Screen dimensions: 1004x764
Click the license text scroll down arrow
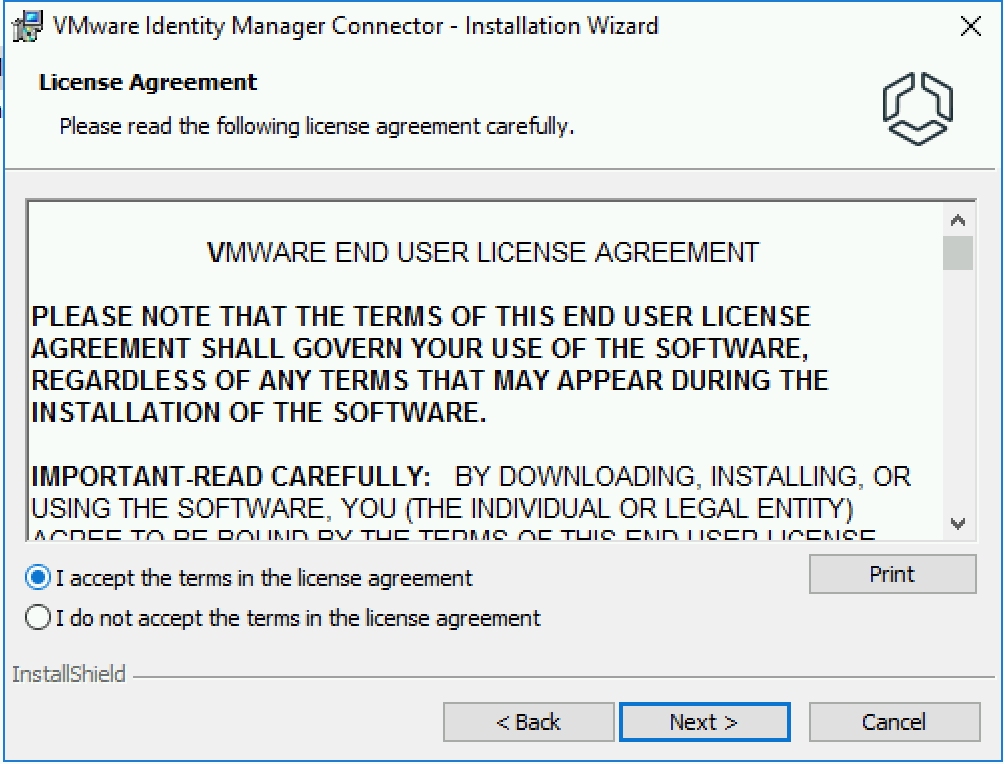pyautogui.click(x=958, y=523)
